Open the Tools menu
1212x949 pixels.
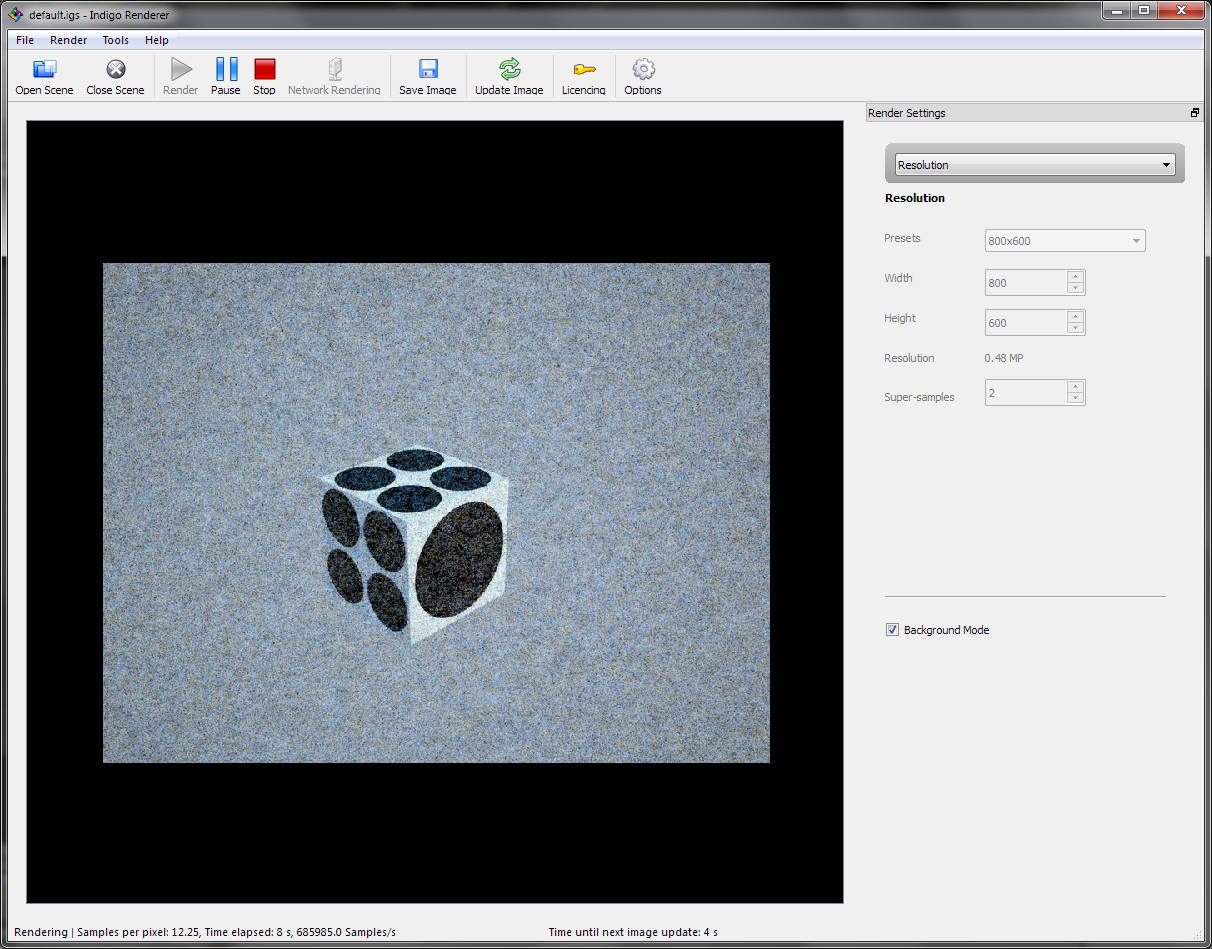115,40
